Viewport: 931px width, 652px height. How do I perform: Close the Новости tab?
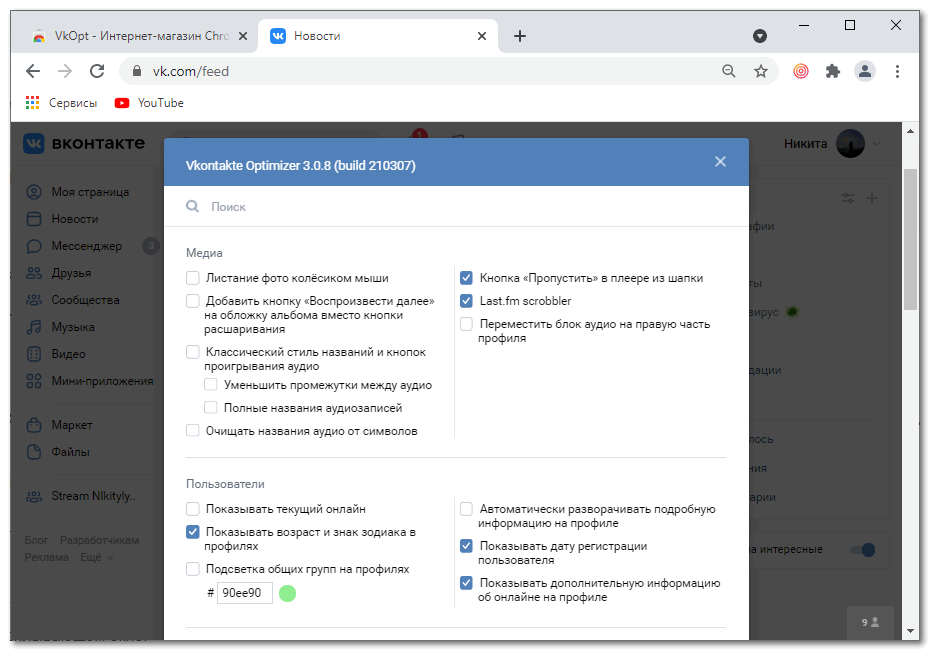tap(482, 36)
